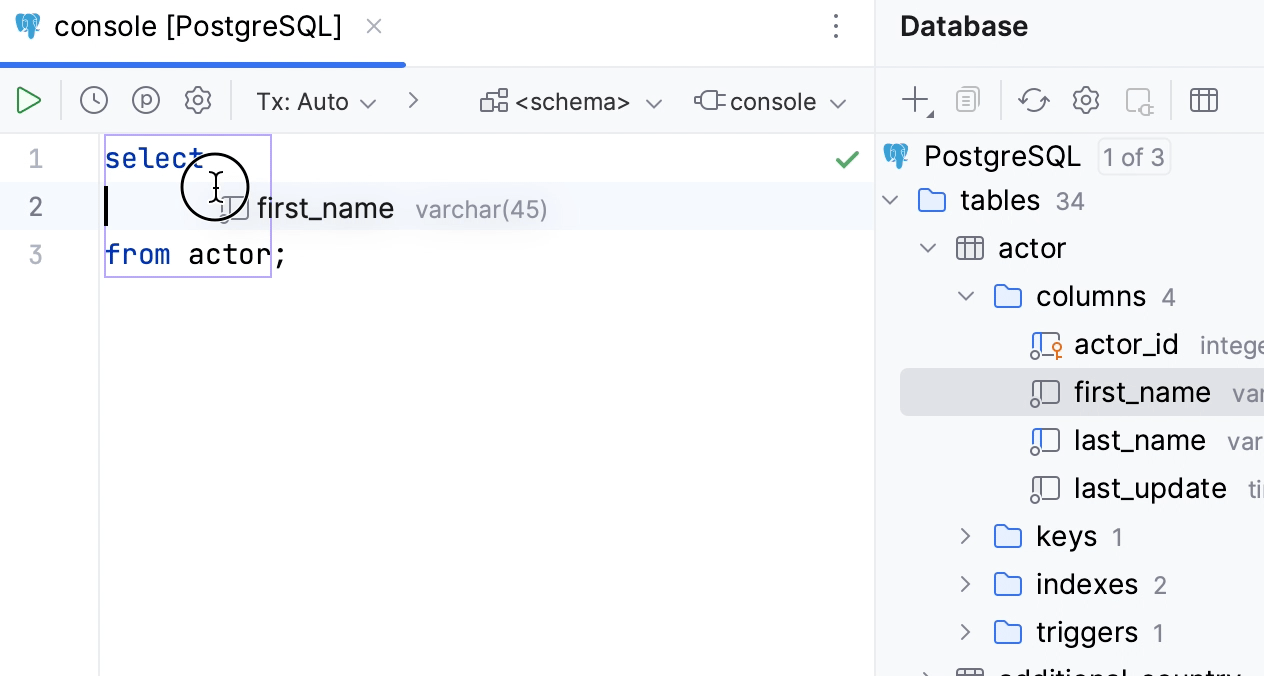Show the query execution plan
Image resolution: width=1264 pixels, height=676 pixels.
(x=146, y=100)
